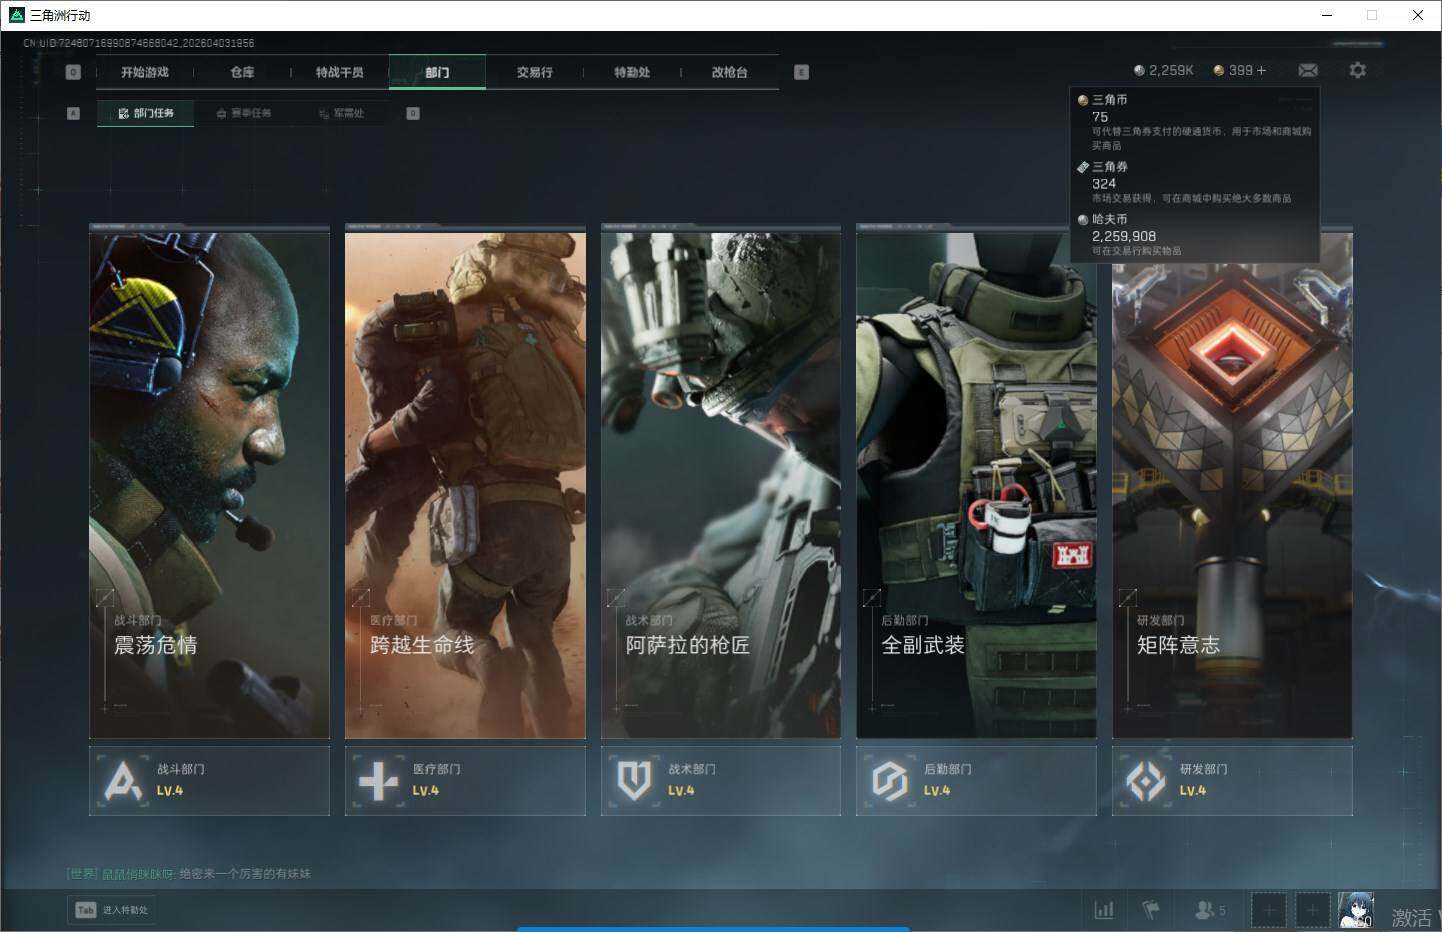The height and width of the screenshot is (932, 1442).
Task: Open the 交易行 tab
Action: [x=534, y=72]
